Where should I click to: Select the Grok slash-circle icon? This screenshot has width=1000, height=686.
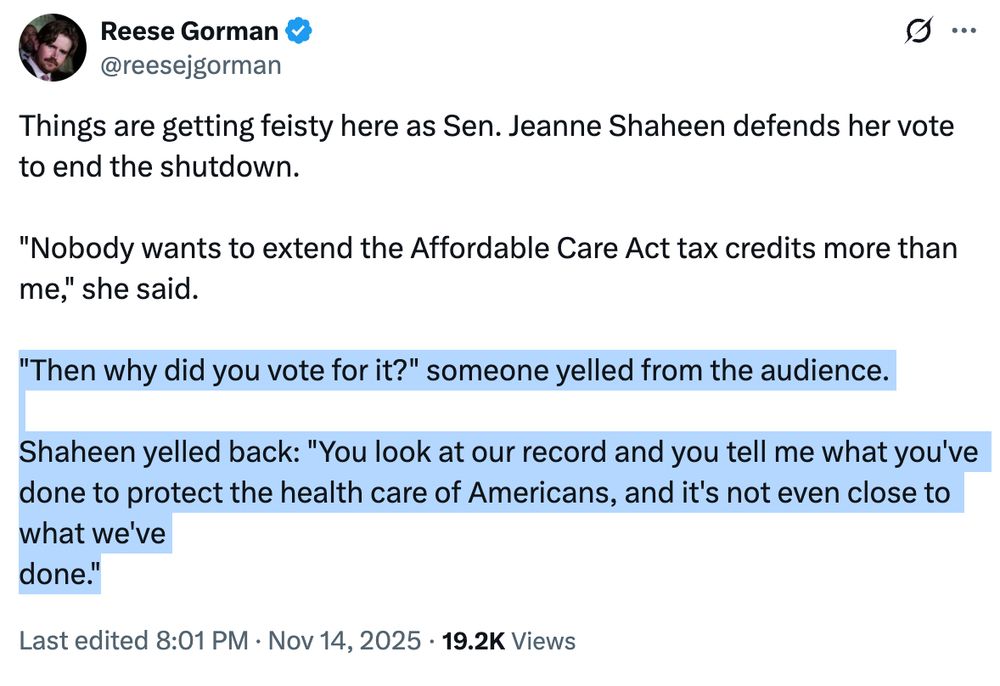(917, 31)
